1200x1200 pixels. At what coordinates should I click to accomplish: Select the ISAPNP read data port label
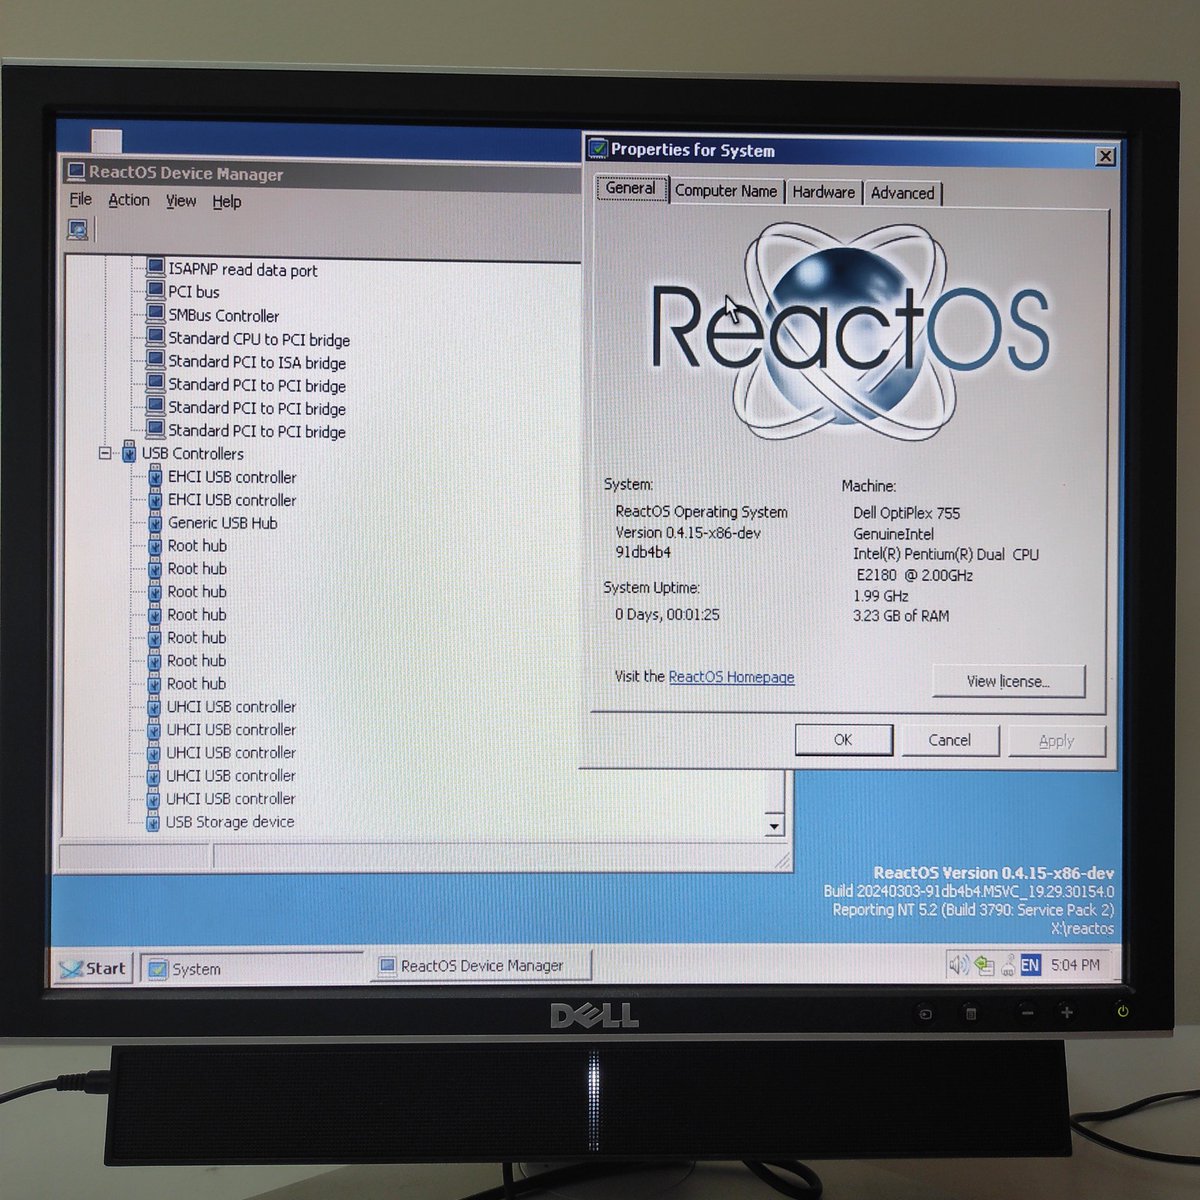pyautogui.click(x=243, y=269)
